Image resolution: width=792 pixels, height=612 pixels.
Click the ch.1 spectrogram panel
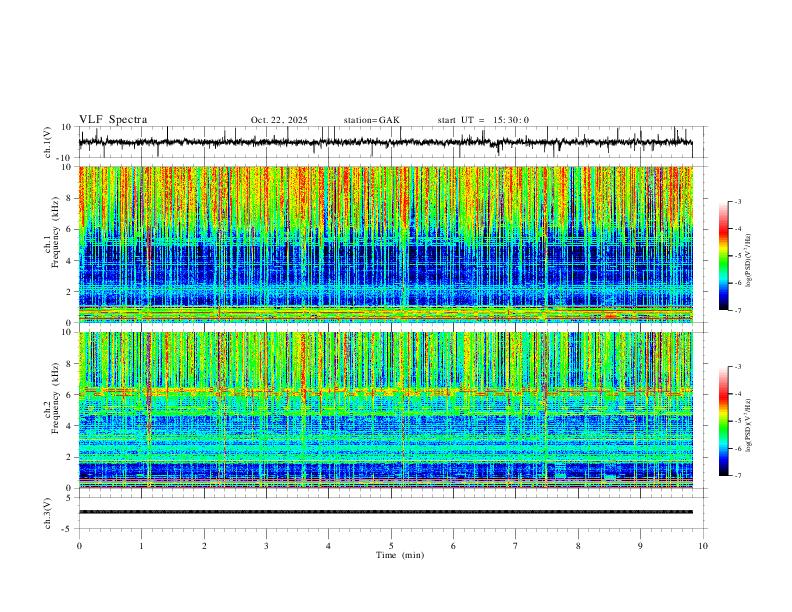click(386, 244)
